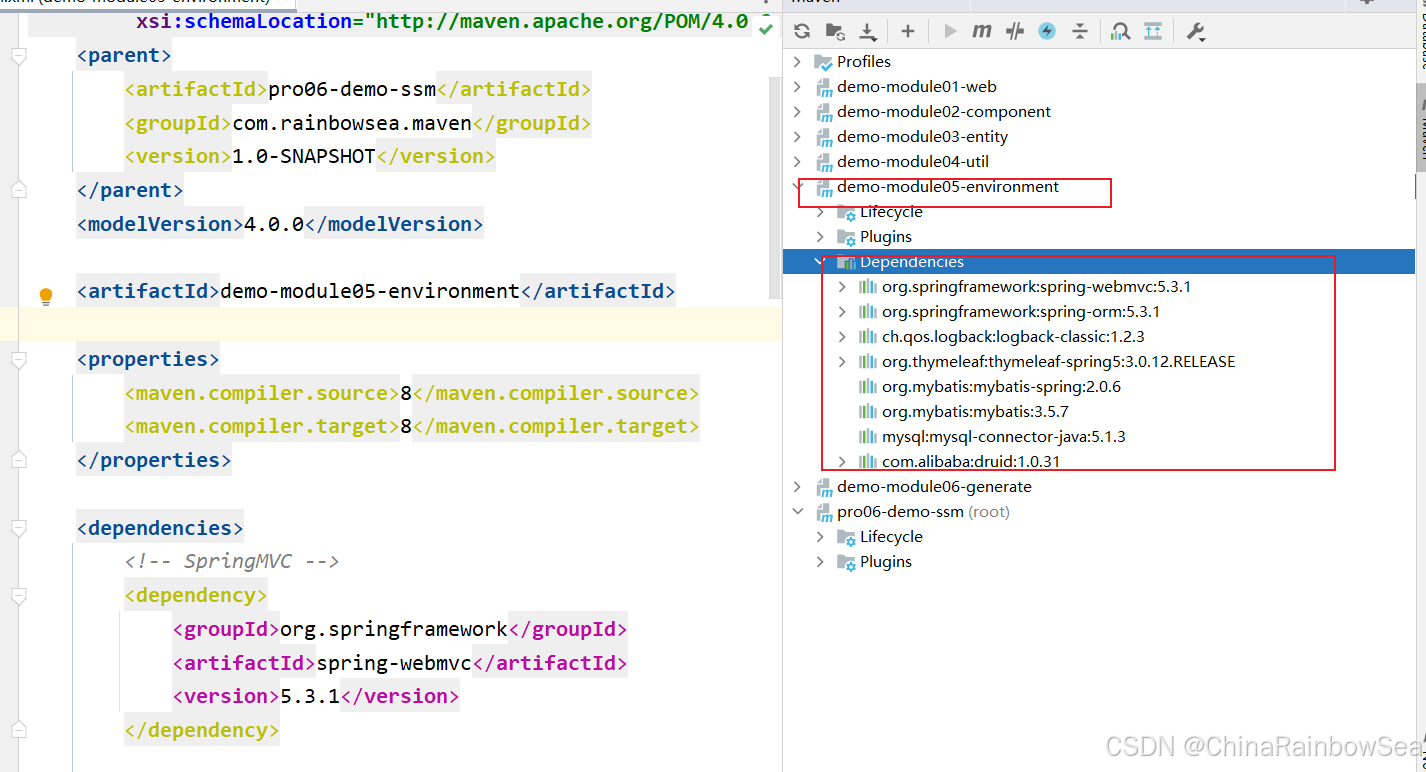Download sources and documentation icon
This screenshot has height=772, width=1426.
[868, 31]
